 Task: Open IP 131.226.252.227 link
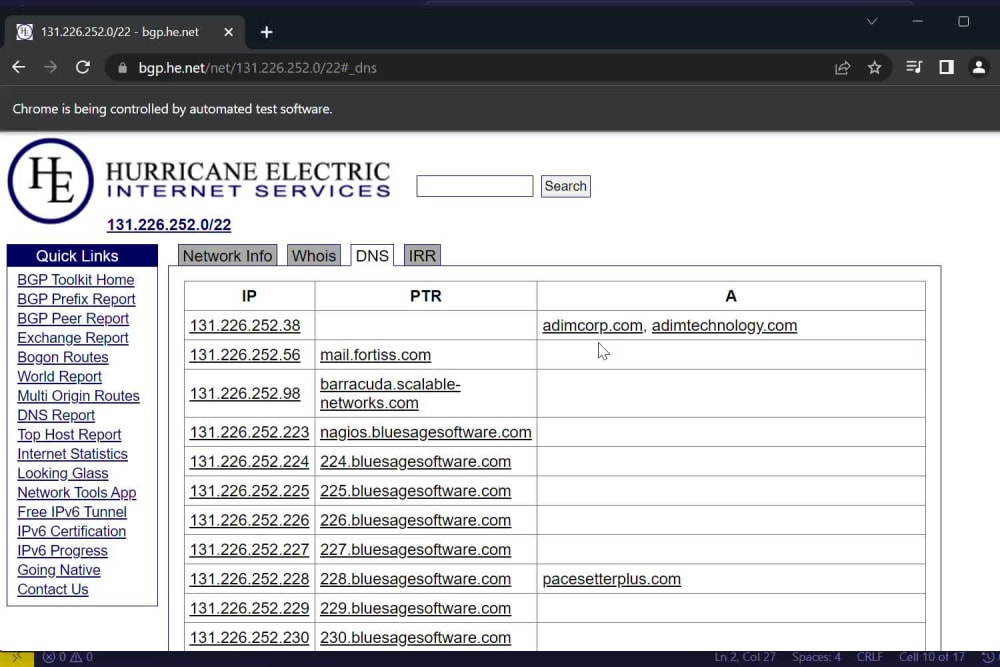249,550
